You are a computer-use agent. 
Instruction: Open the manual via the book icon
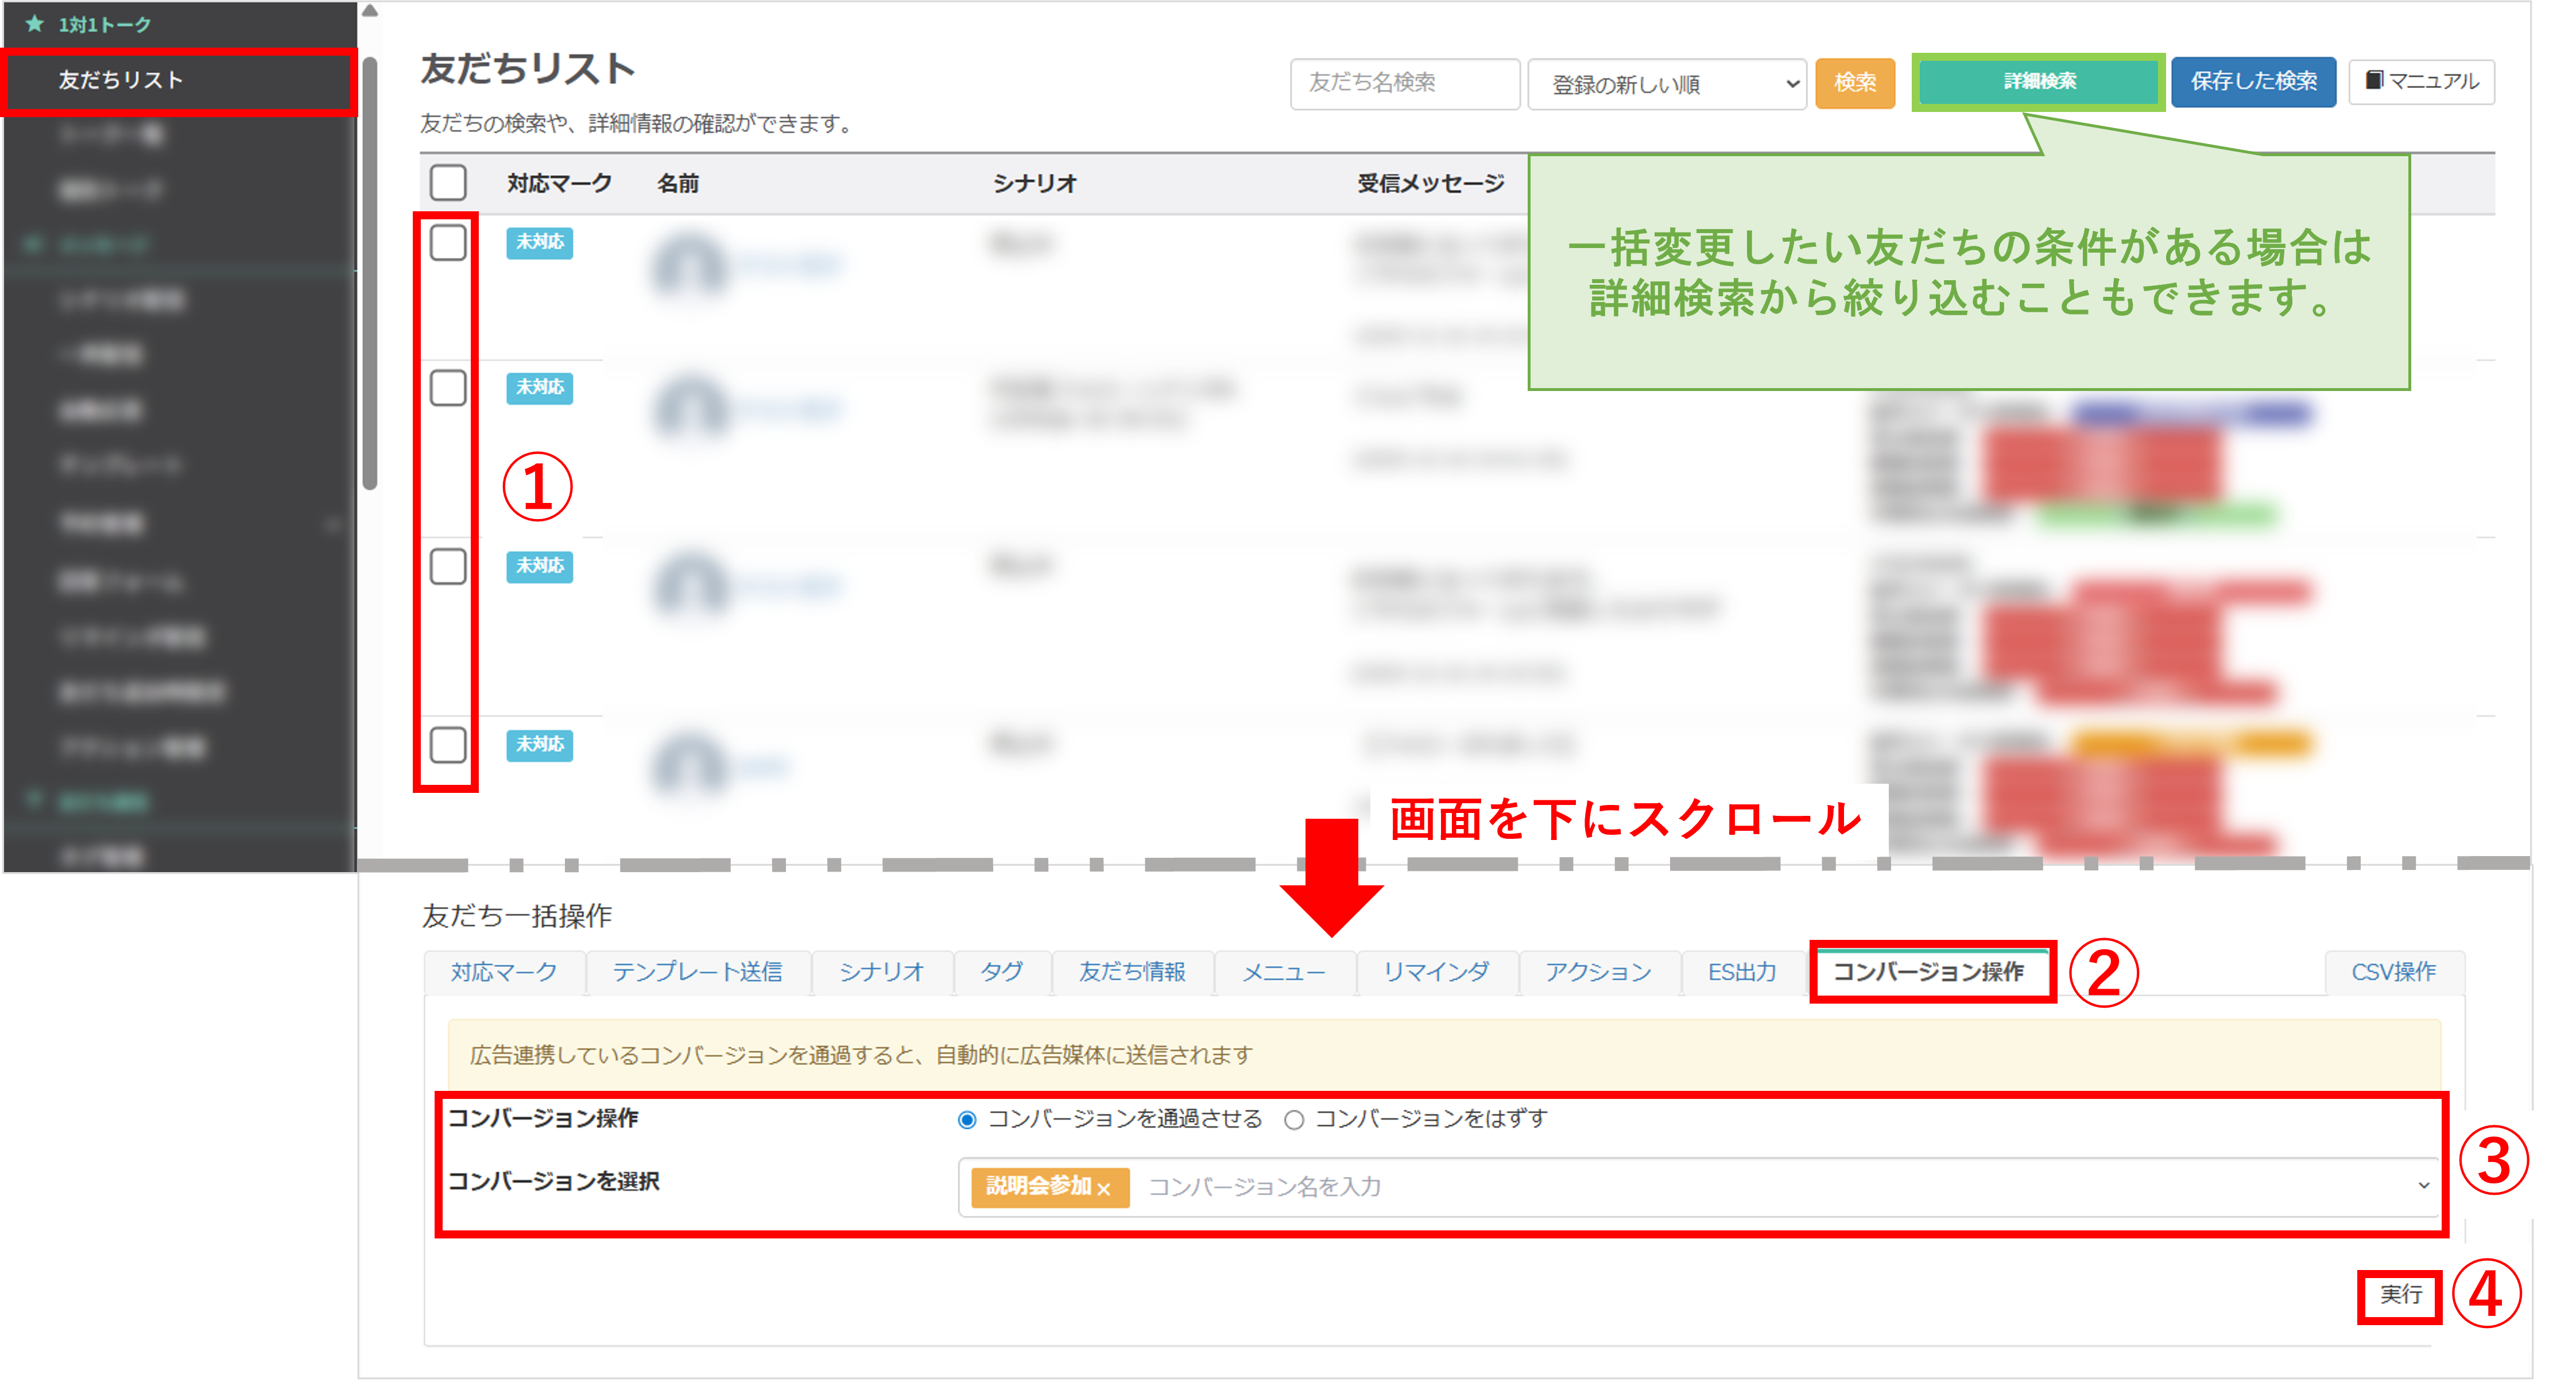pos(2421,82)
